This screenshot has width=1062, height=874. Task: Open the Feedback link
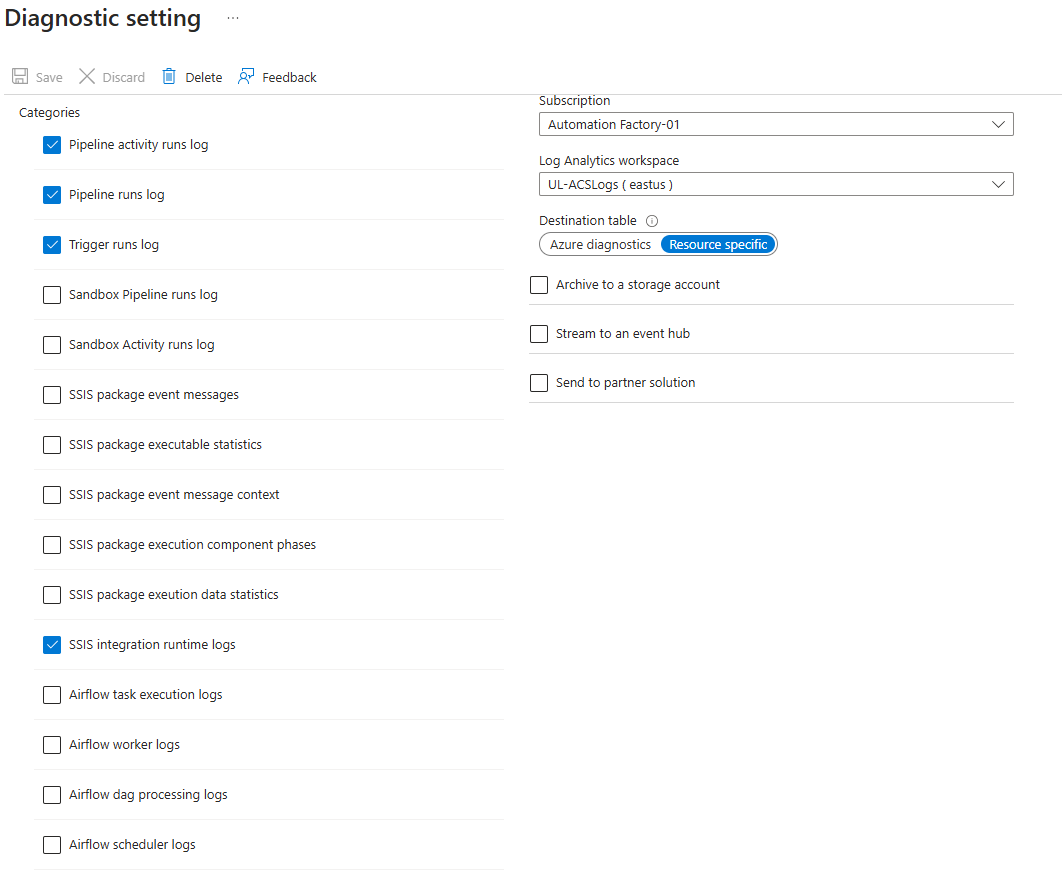pyautogui.click(x=289, y=77)
